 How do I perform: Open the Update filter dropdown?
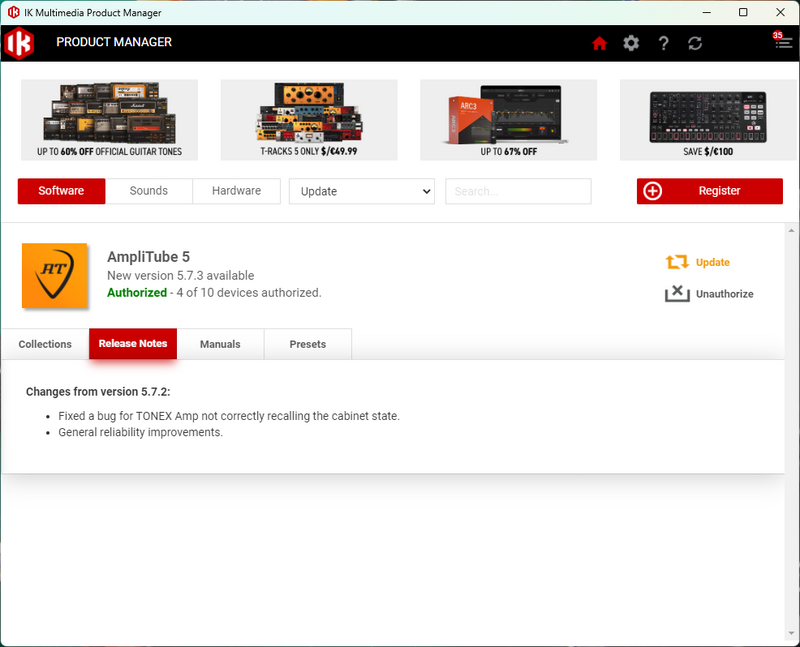click(362, 191)
